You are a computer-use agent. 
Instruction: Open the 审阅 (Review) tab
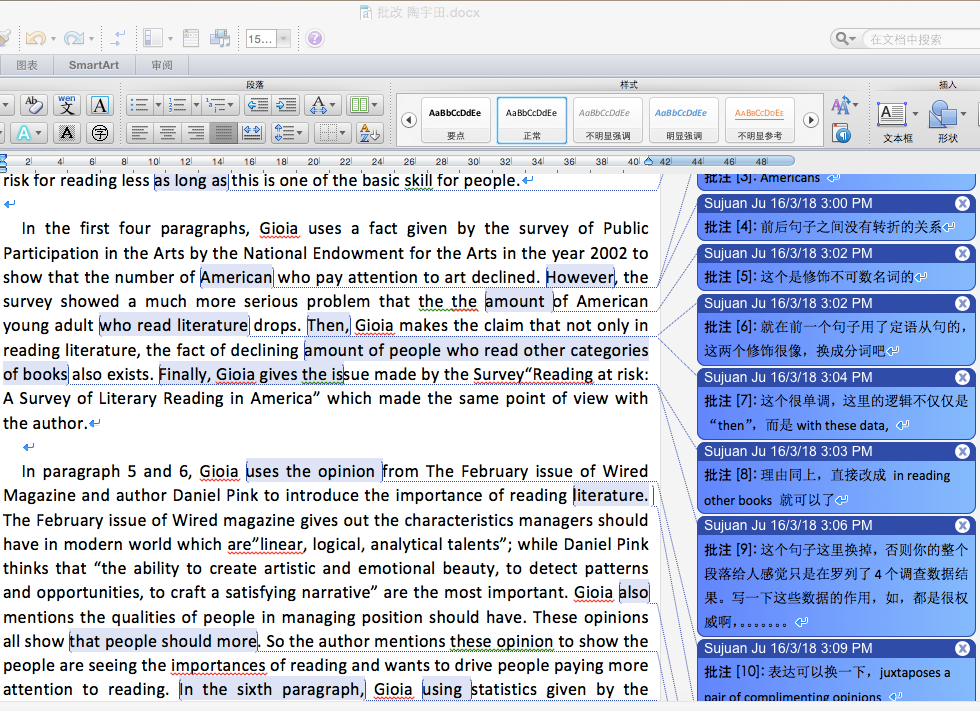(162, 65)
